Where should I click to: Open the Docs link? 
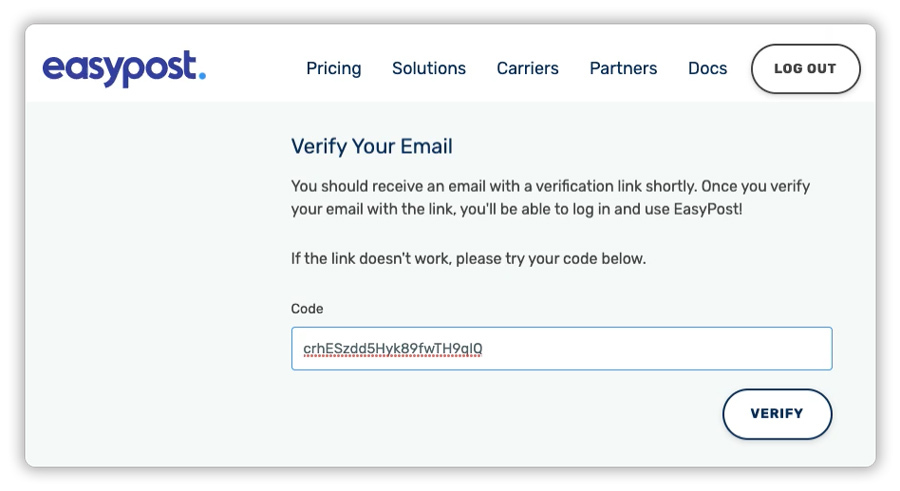click(x=707, y=69)
